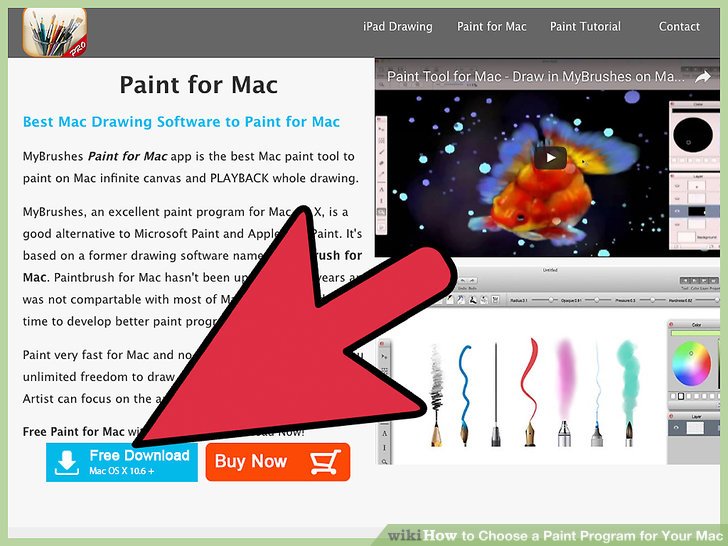Click the pencil brush sample image
The height and width of the screenshot is (546, 728).
(436, 396)
